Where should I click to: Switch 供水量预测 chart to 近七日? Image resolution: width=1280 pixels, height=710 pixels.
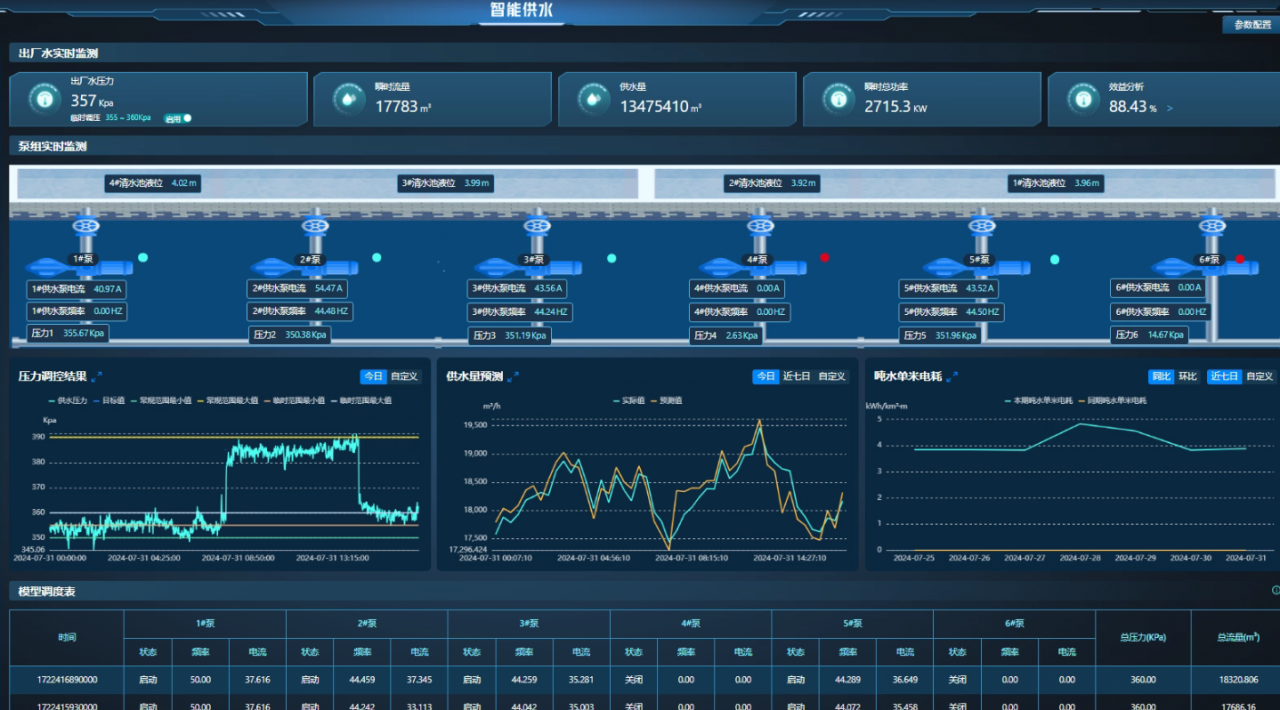point(797,377)
